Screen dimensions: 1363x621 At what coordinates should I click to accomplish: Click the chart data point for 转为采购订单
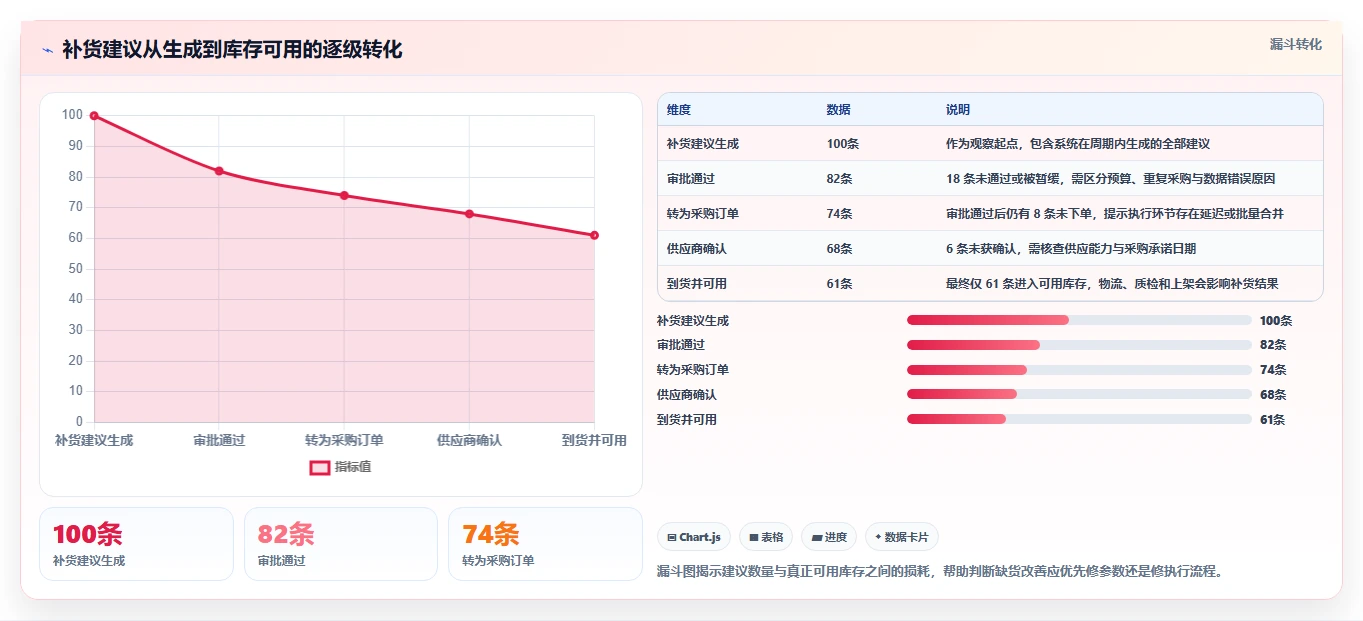(x=344, y=195)
